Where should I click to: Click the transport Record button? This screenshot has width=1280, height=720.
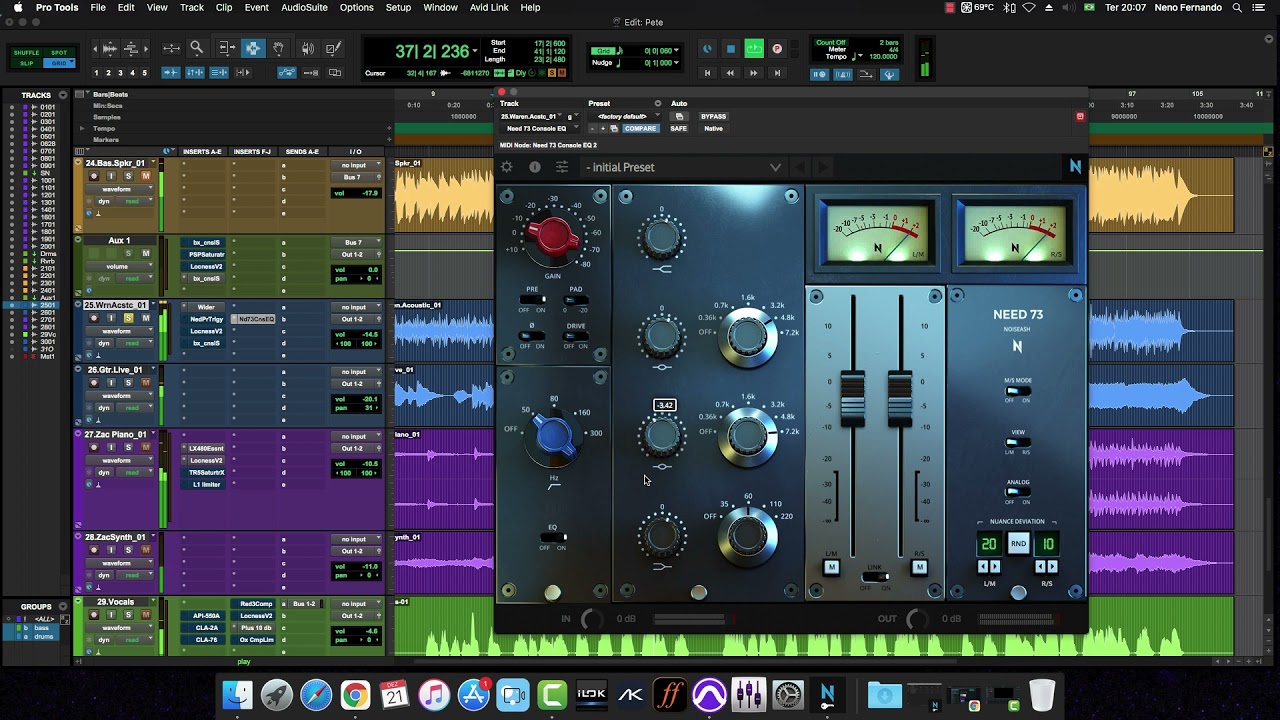coord(777,48)
